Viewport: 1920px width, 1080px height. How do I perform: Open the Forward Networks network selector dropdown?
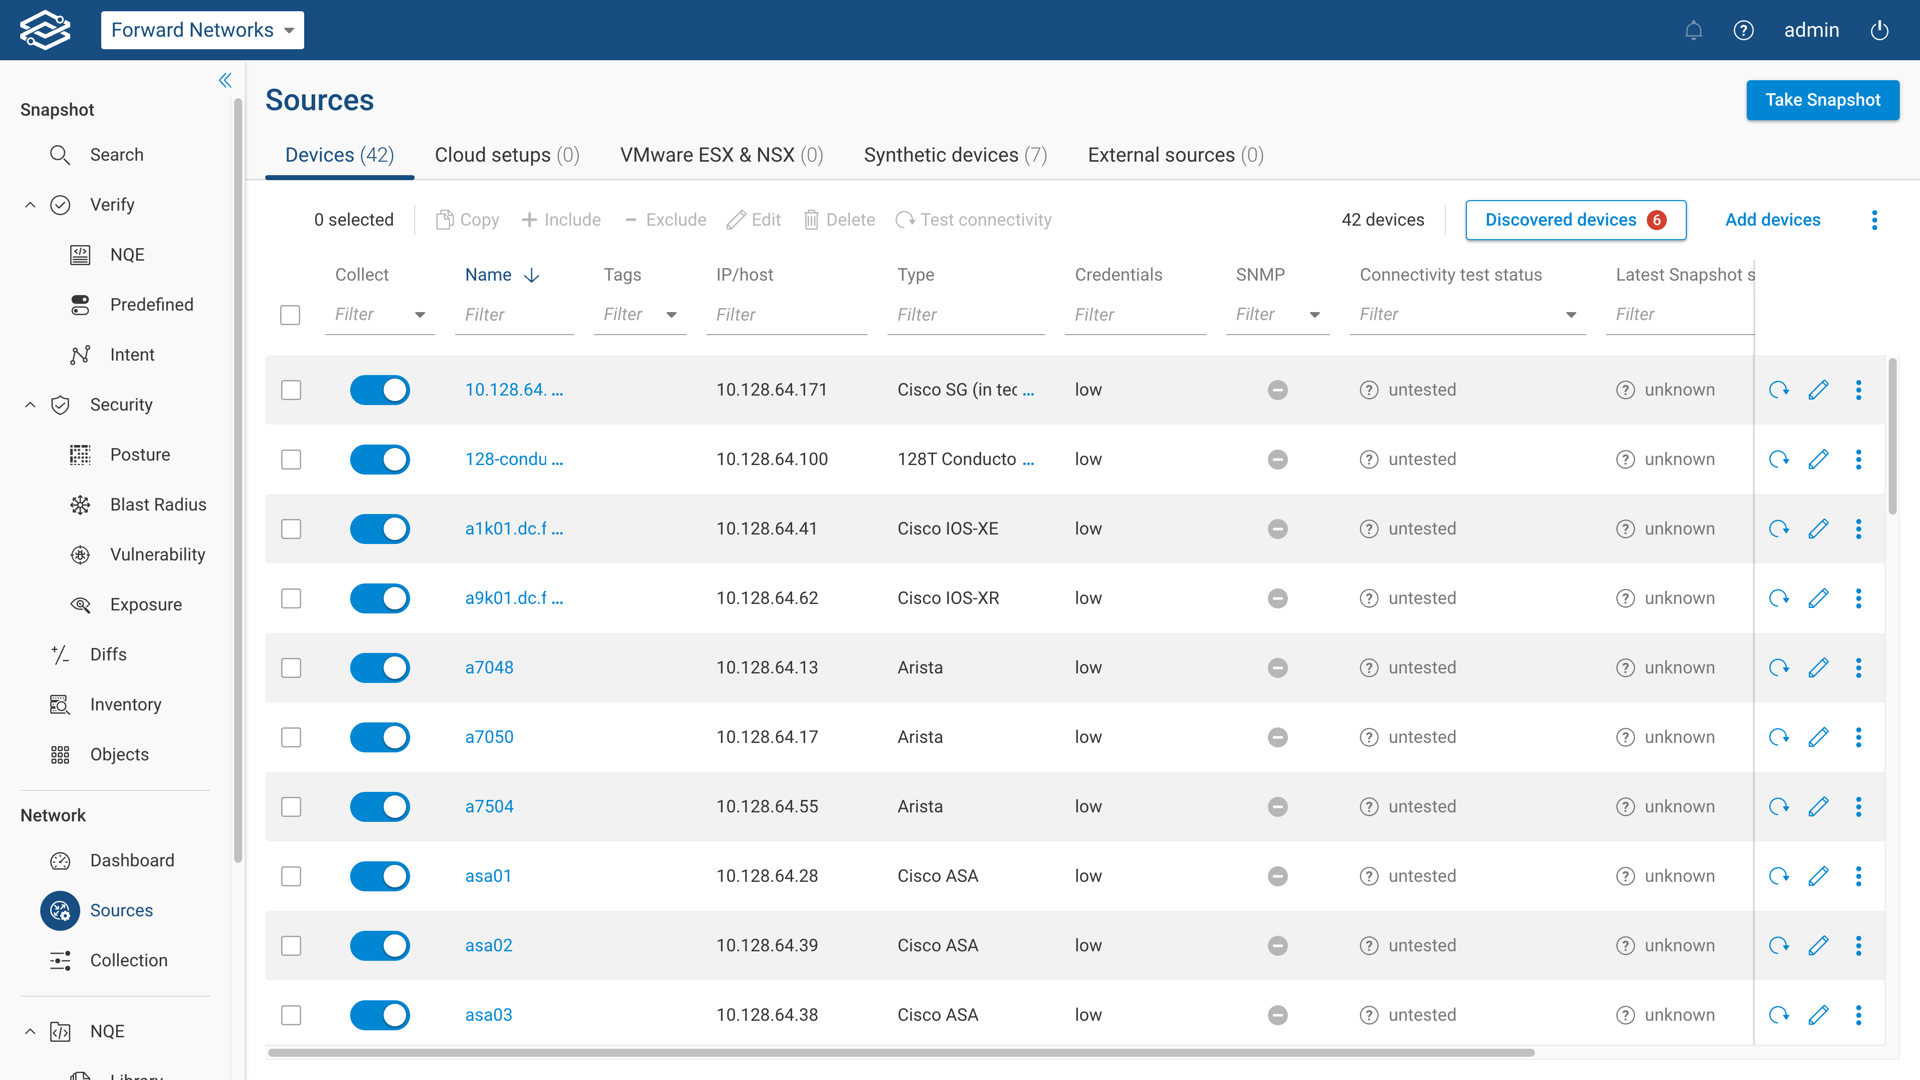[x=202, y=30]
